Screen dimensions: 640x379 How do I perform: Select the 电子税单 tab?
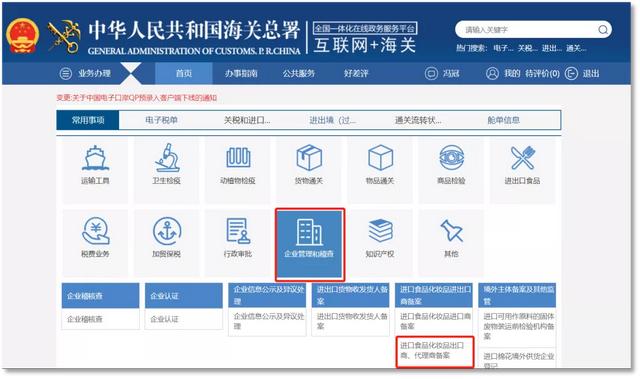161,120
